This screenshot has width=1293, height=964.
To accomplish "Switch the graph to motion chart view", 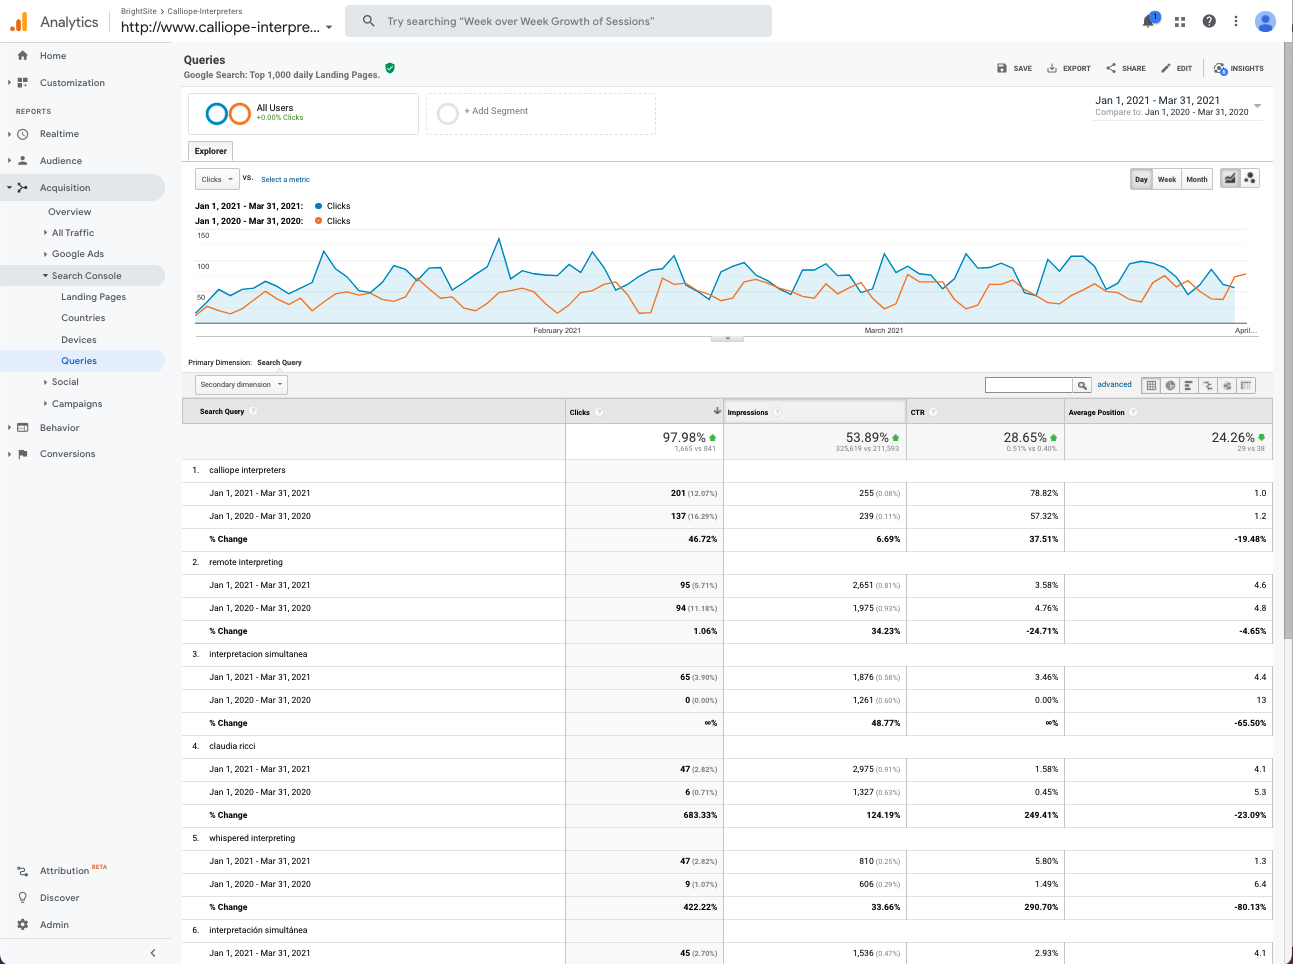I will pyautogui.click(x=1250, y=177).
